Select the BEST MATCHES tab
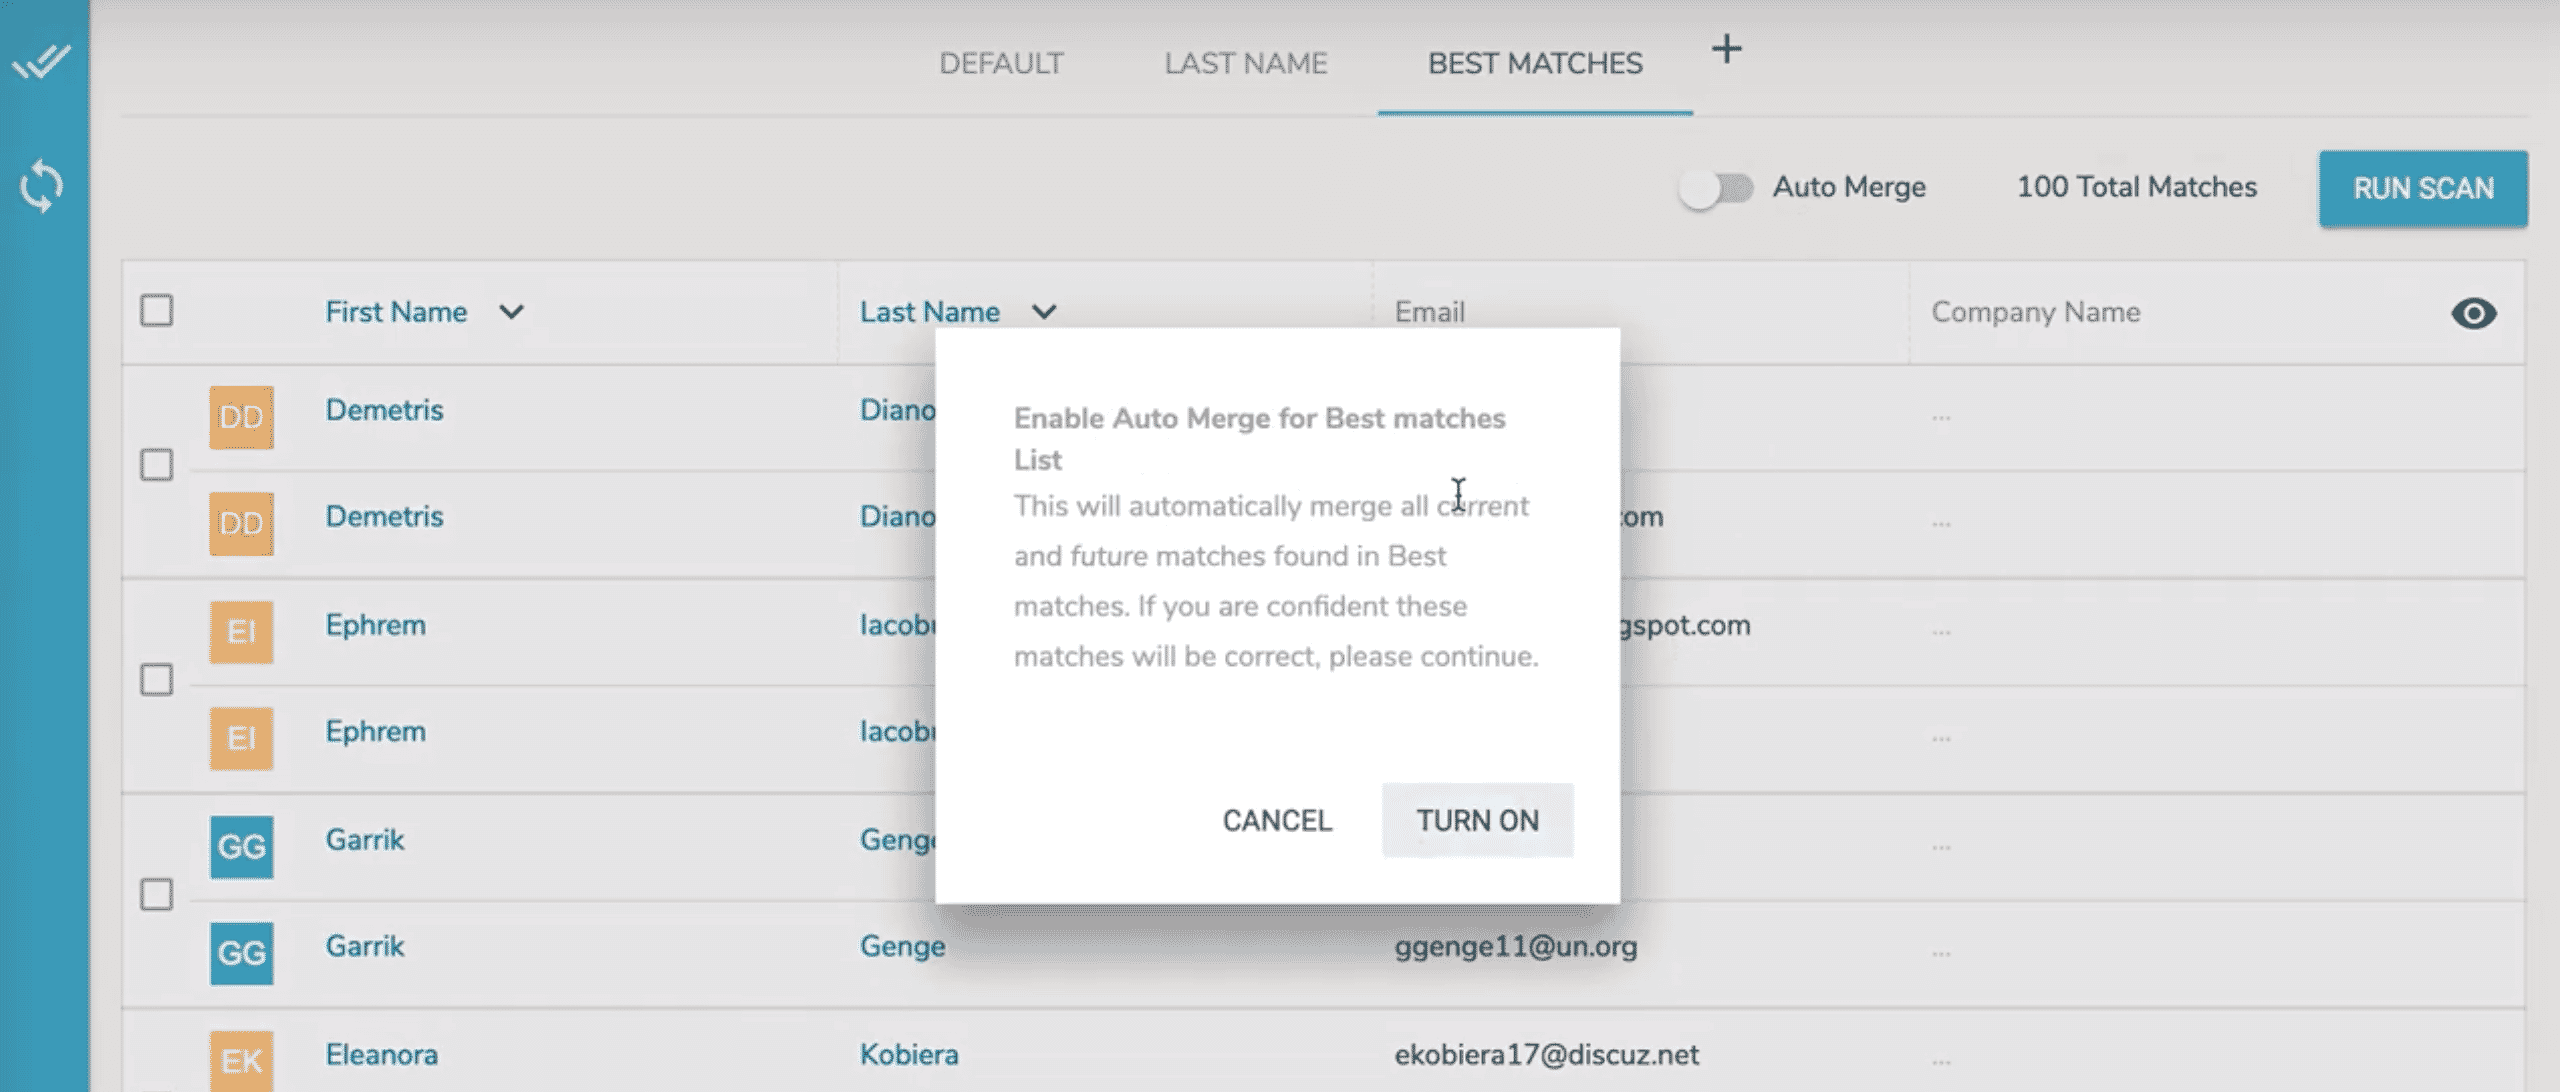This screenshot has height=1092, width=2560. point(1535,64)
